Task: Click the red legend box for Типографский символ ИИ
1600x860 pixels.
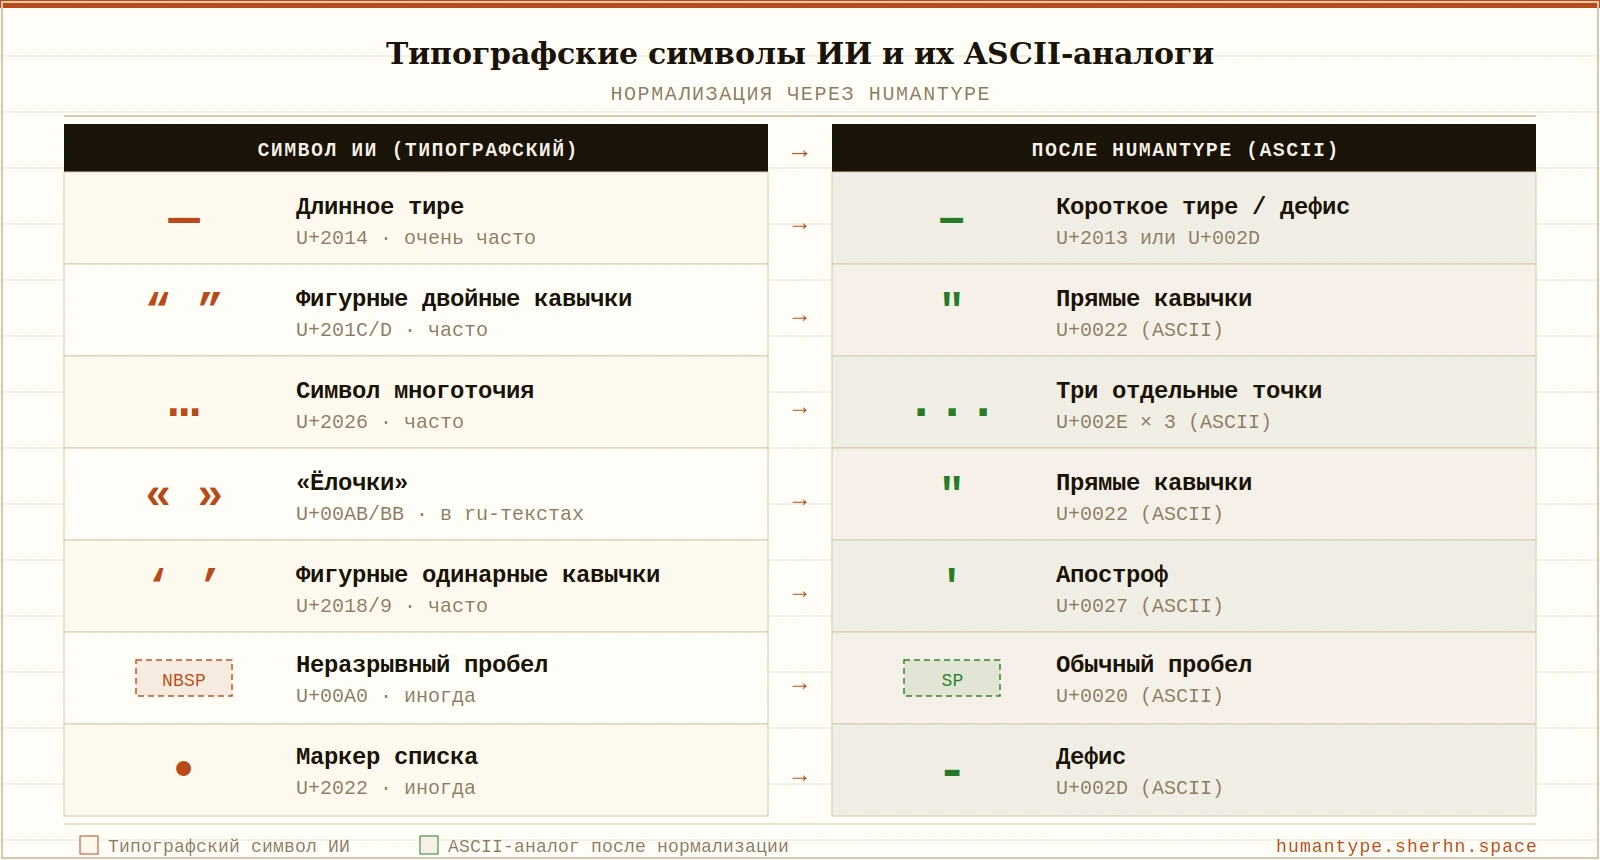Action: [89, 845]
